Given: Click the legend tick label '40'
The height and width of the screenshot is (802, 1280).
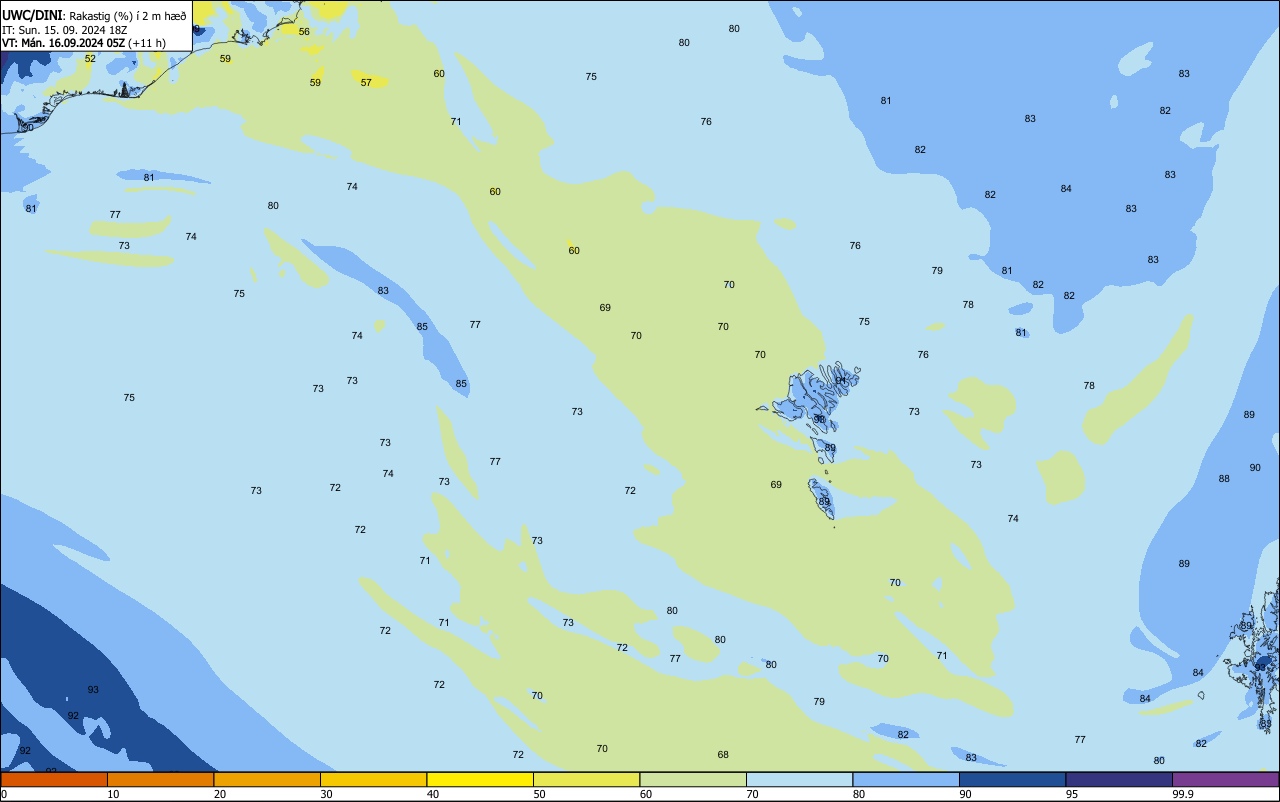Looking at the screenshot, I should click(x=433, y=794).
